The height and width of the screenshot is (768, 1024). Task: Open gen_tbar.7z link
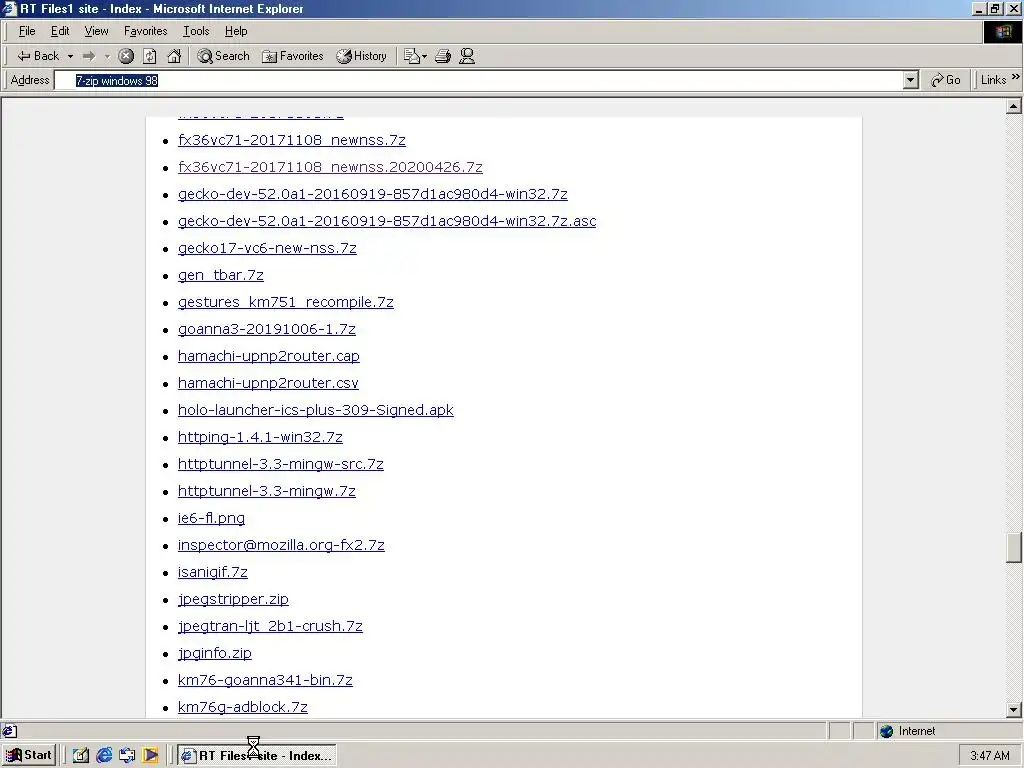pyautogui.click(x=221, y=275)
